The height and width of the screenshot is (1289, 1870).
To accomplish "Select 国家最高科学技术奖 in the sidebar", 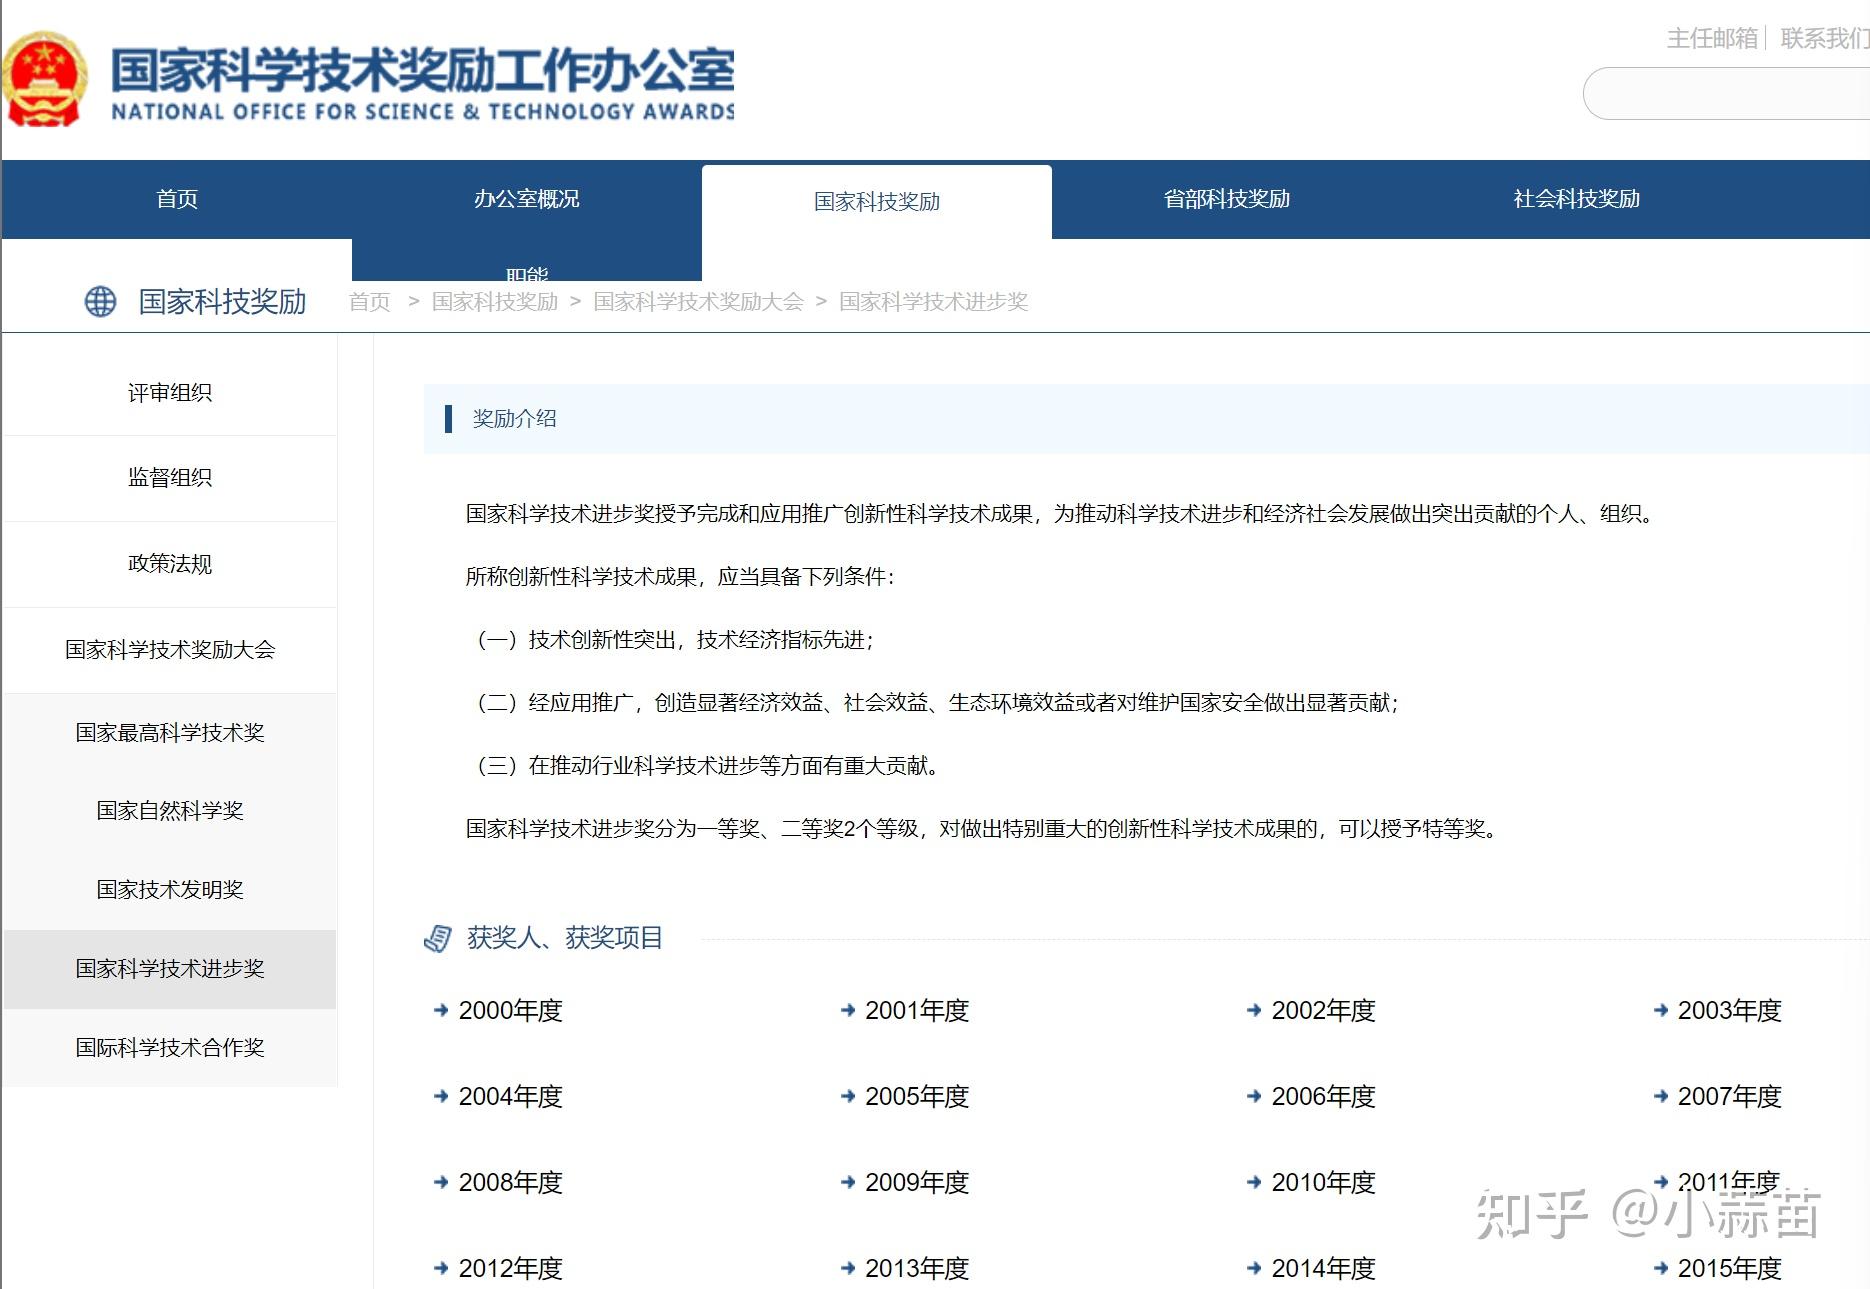I will 171,732.
